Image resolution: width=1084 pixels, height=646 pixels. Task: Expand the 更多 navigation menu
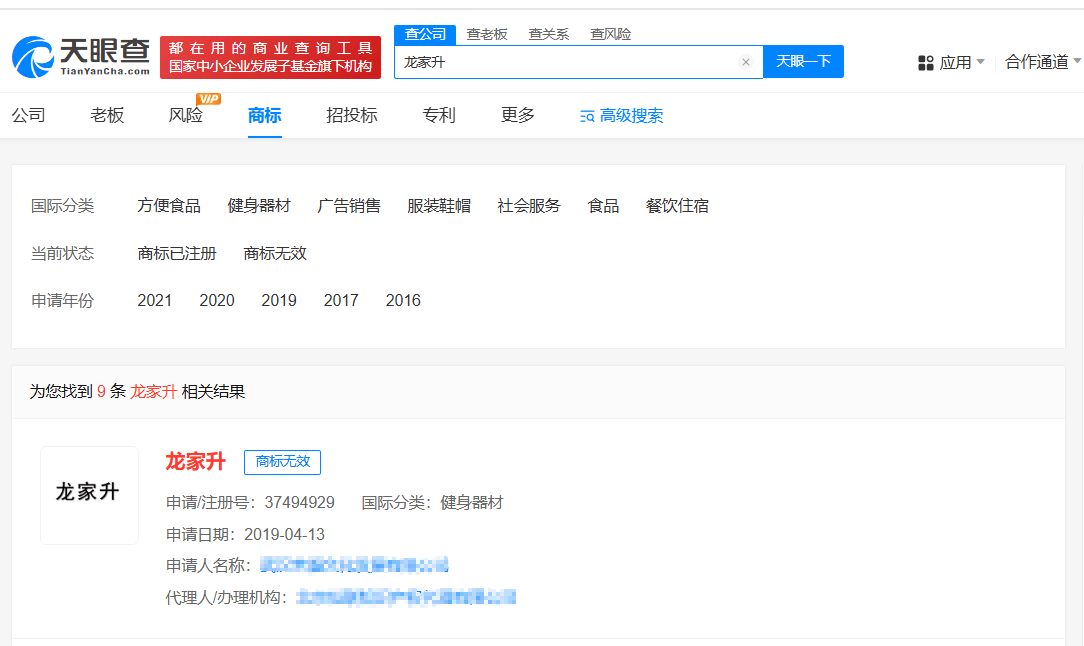[518, 115]
